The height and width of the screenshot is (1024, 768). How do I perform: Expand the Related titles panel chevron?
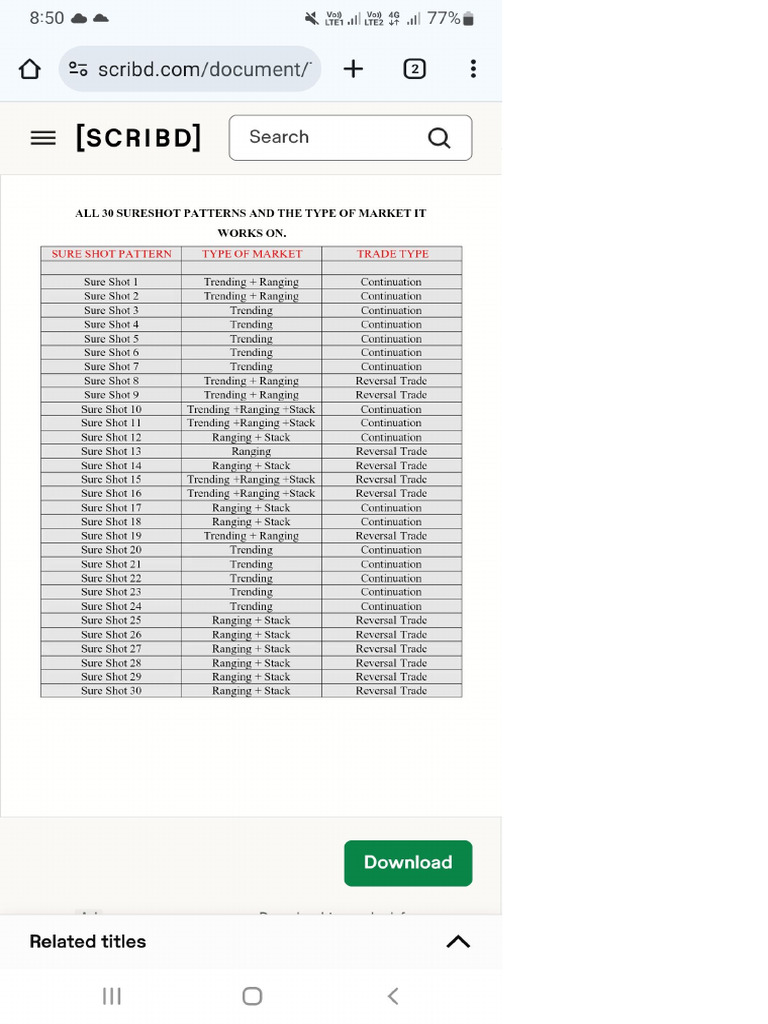tap(458, 941)
